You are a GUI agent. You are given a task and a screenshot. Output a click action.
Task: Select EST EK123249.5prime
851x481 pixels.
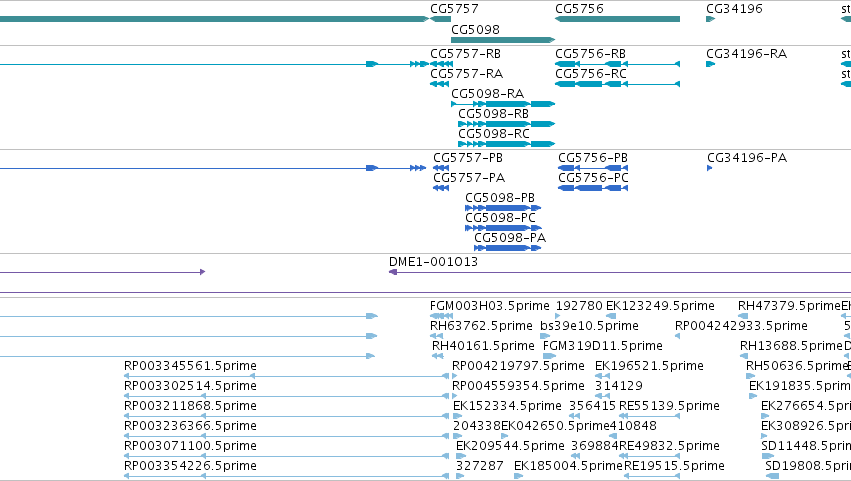pyautogui.click(x=660, y=306)
